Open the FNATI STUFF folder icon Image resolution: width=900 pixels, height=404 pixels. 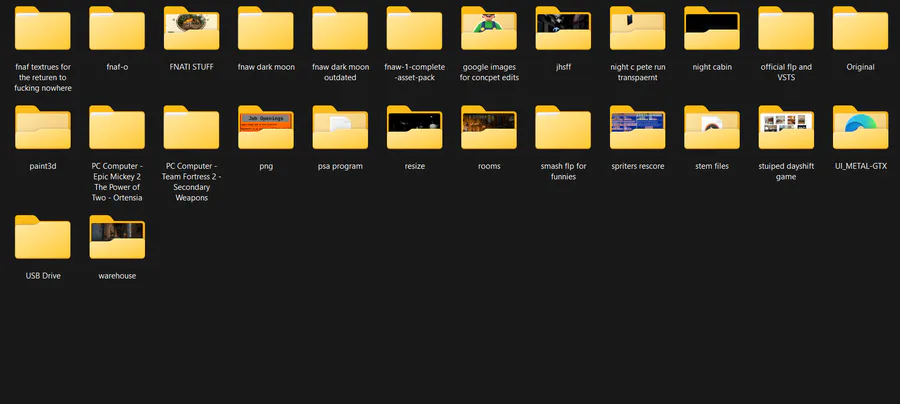191,28
